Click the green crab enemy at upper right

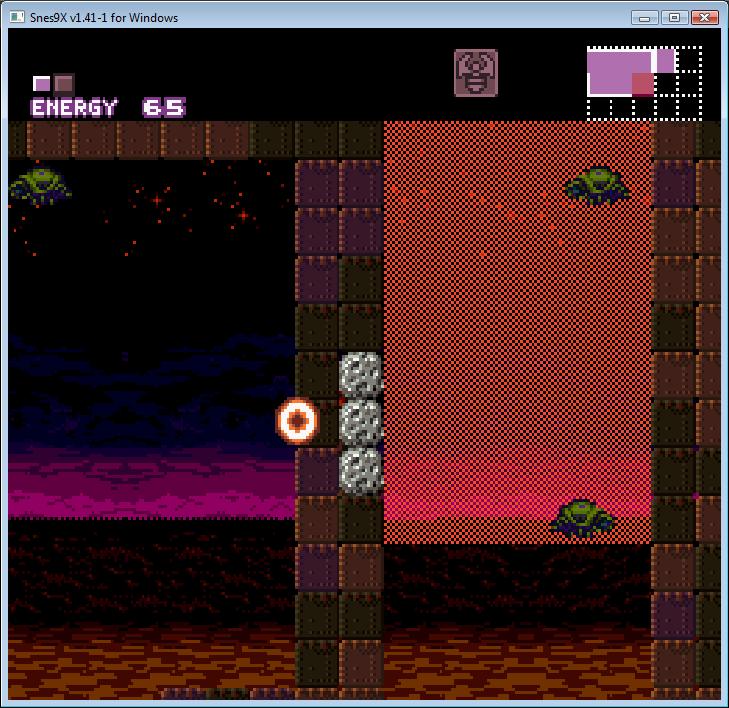[x=597, y=186]
